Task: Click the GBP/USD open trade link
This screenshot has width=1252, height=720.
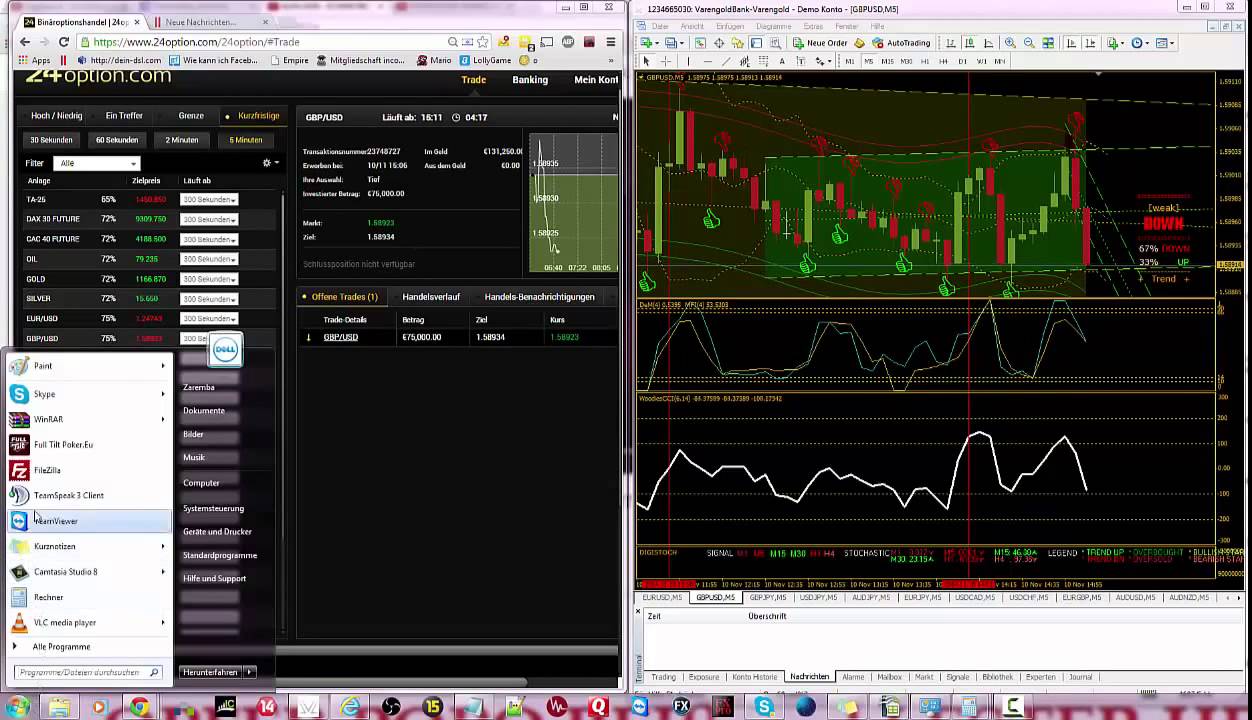Action: pyautogui.click(x=340, y=337)
